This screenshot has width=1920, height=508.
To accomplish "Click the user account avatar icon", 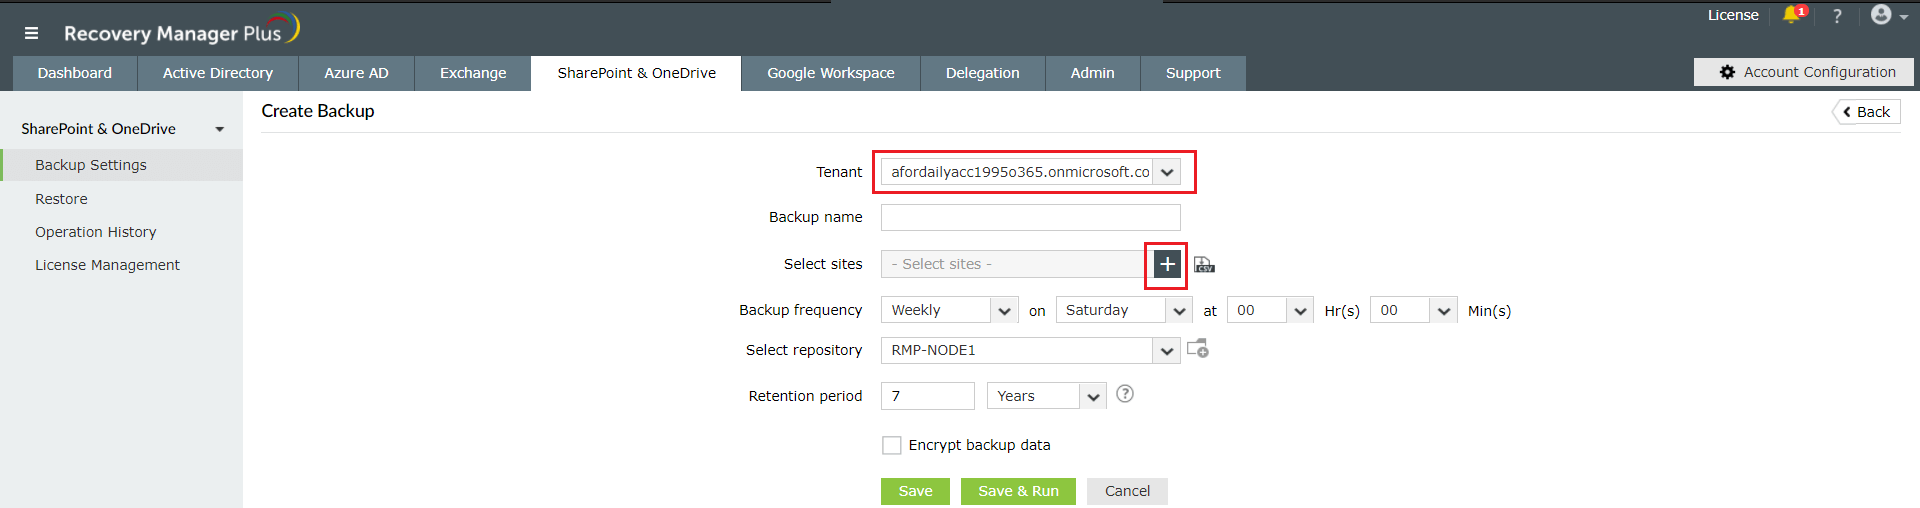I will click(1882, 15).
